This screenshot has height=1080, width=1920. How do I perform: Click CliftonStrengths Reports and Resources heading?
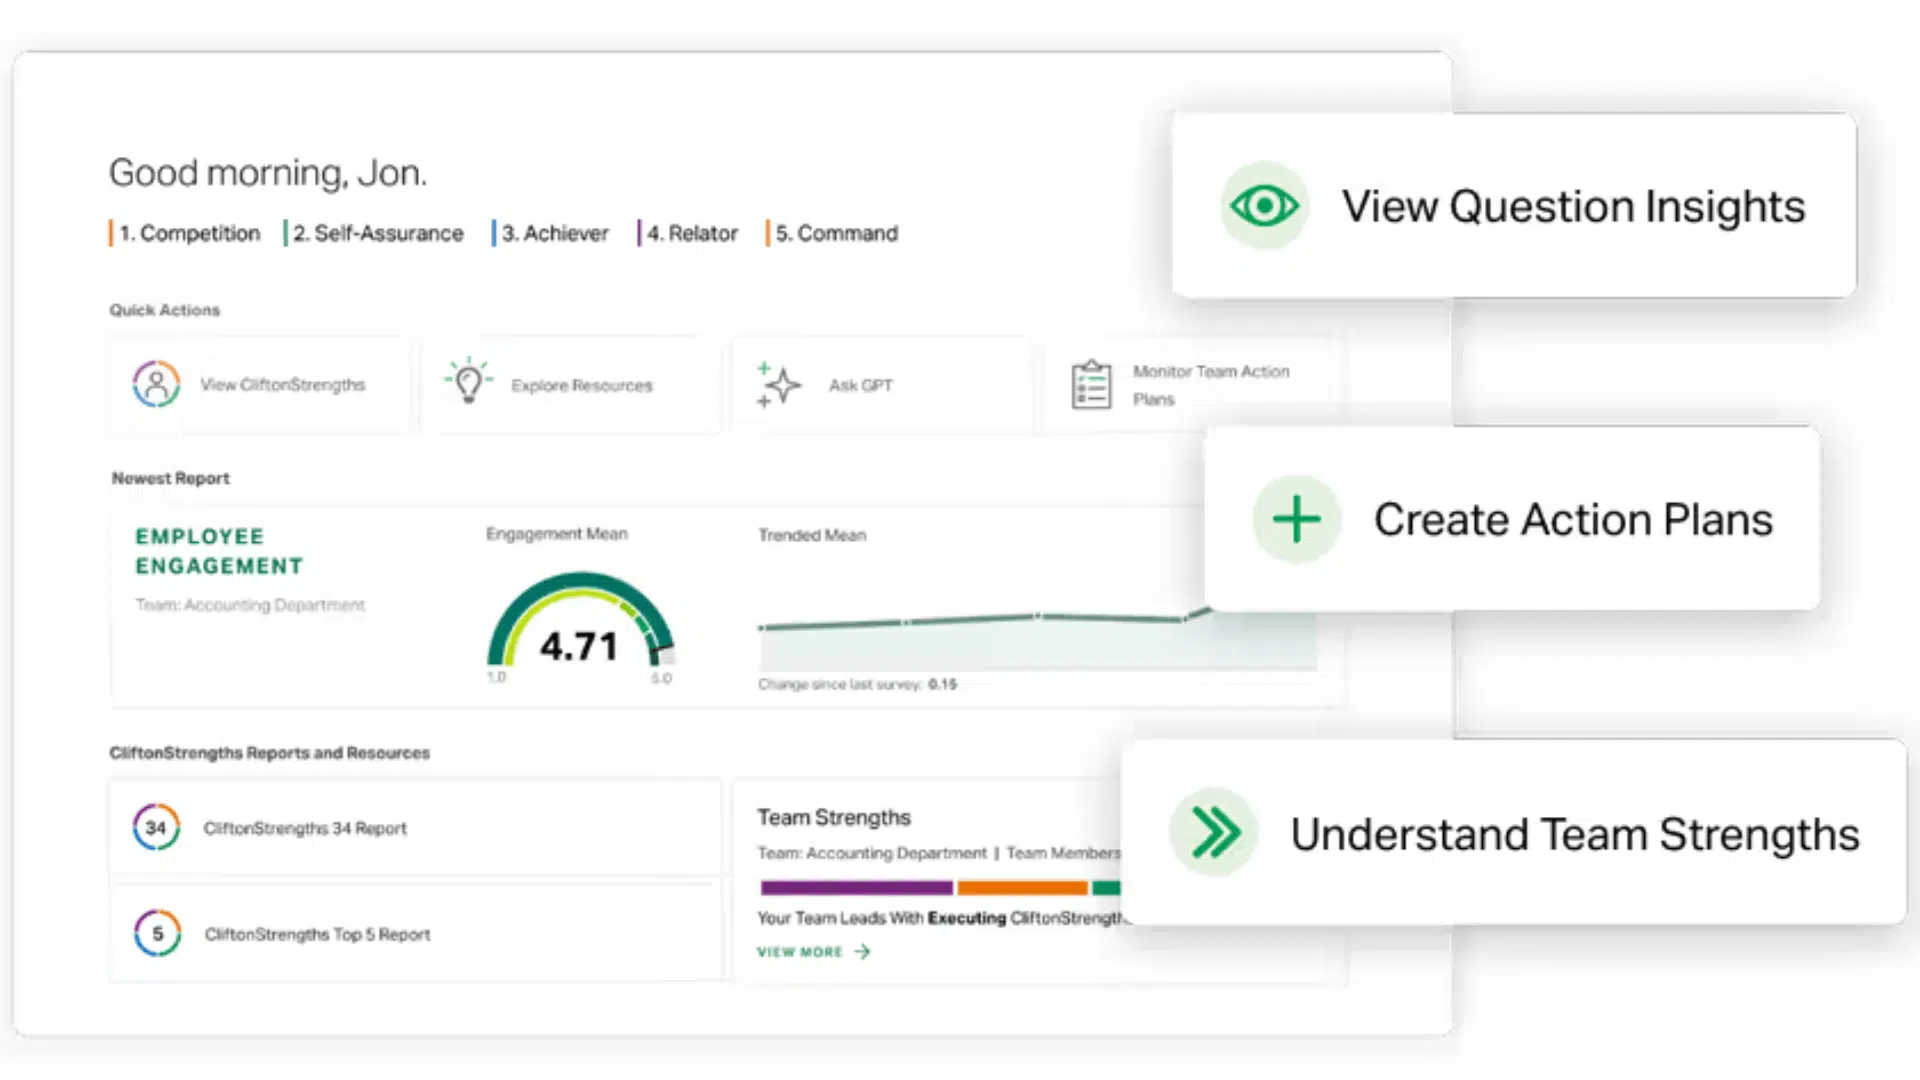click(269, 753)
